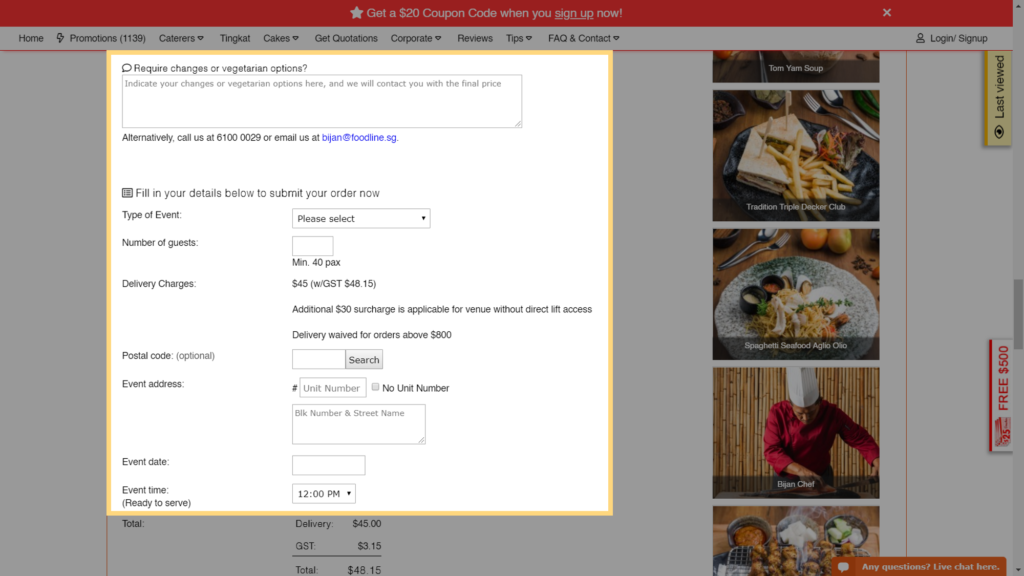1024x576 pixels.
Task: Click the postal code Search button
Action: coord(364,360)
